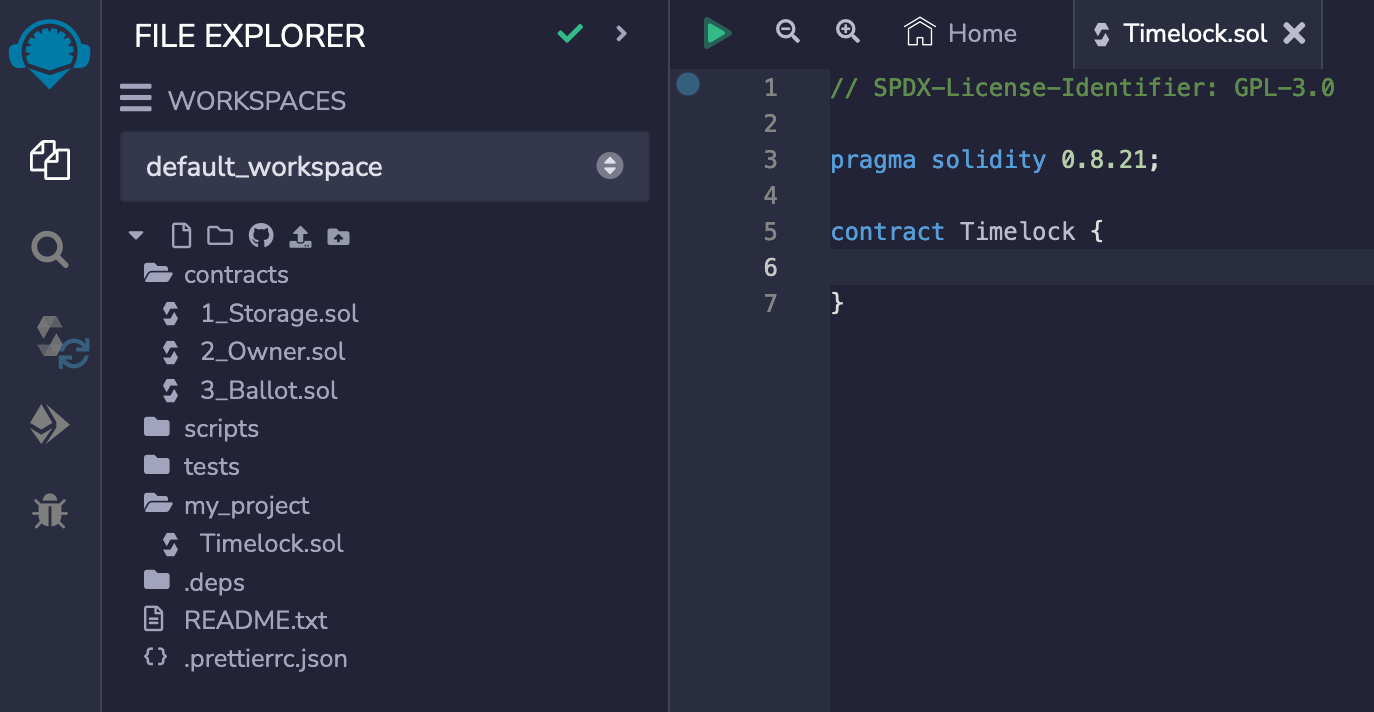
Task: Run script with green play button
Action: tap(716, 33)
